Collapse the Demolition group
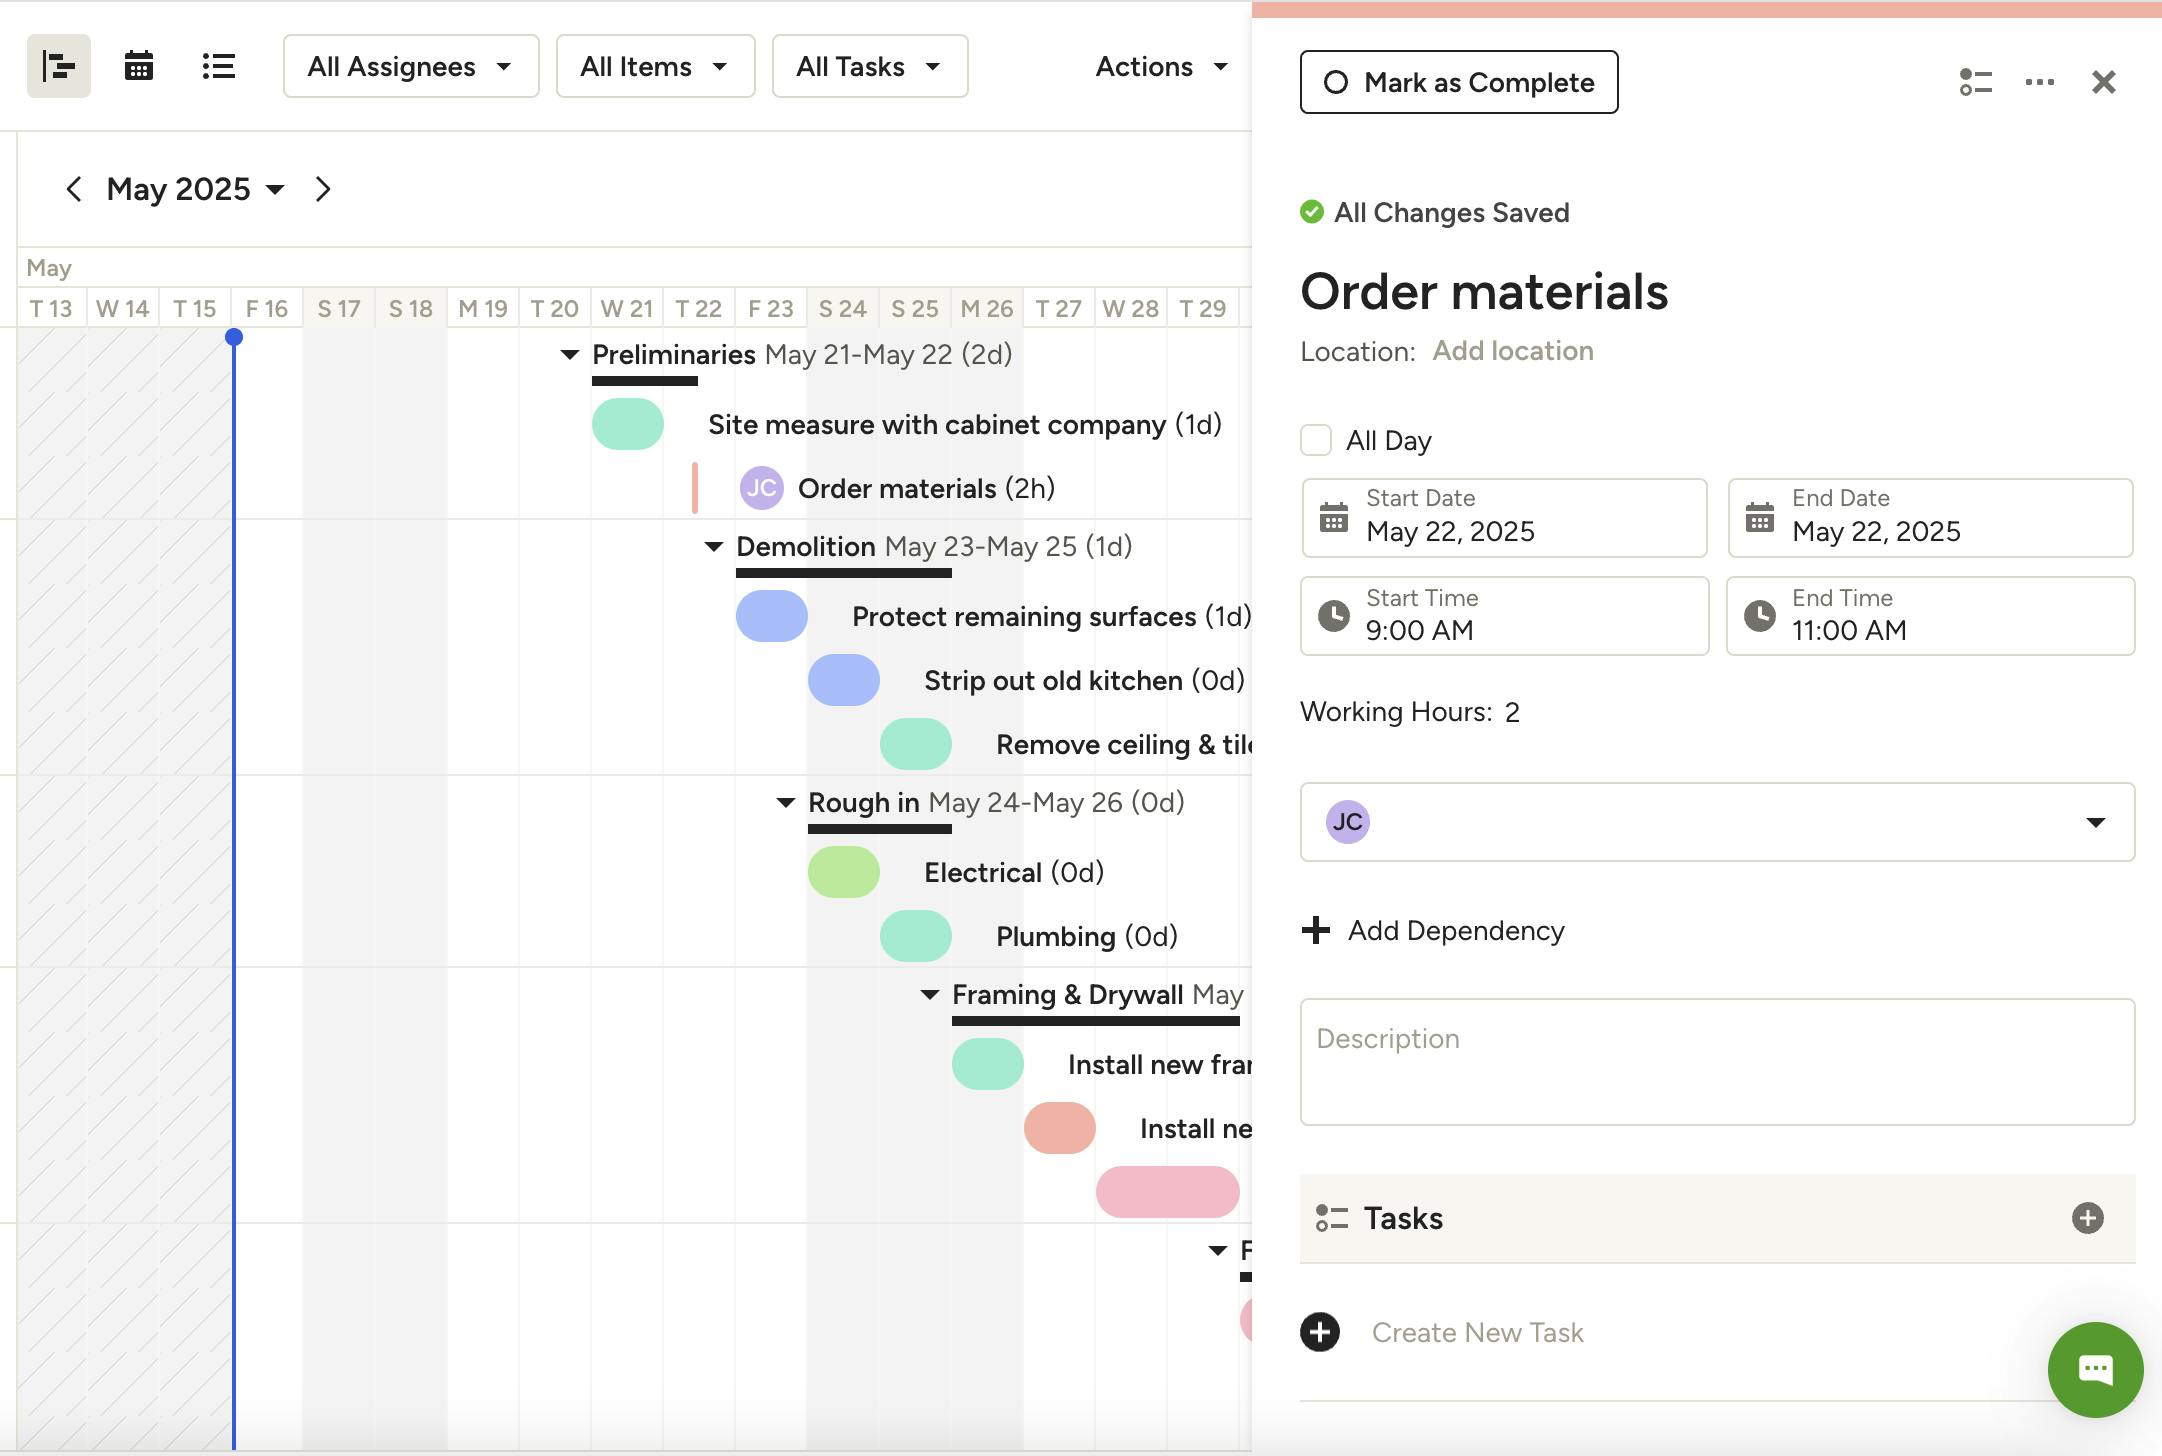Screen dimensions: 2162x1456 [714, 547]
